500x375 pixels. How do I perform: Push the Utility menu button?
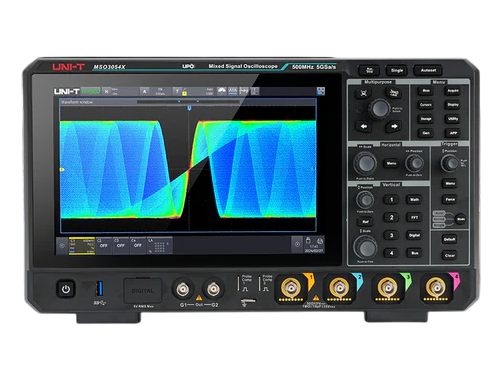tap(453, 119)
